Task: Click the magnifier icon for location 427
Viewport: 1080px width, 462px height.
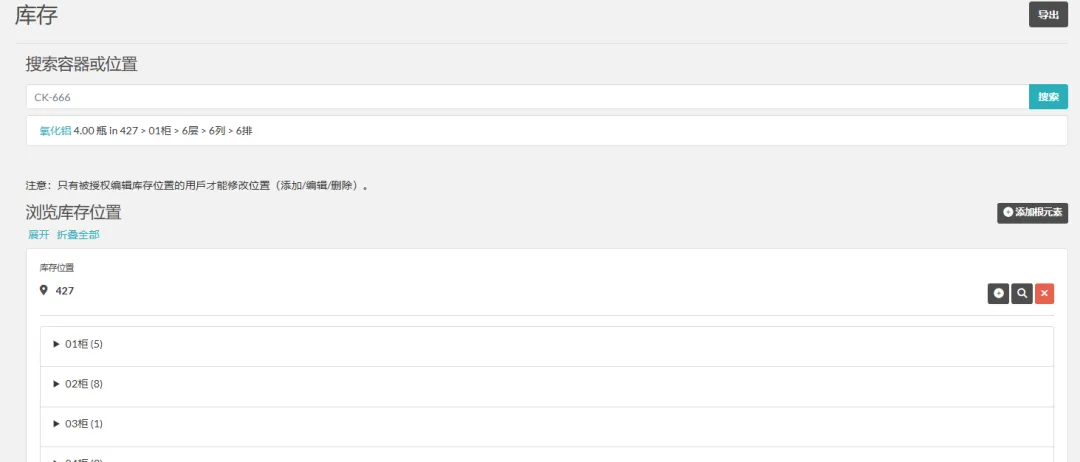Action: 1021,293
